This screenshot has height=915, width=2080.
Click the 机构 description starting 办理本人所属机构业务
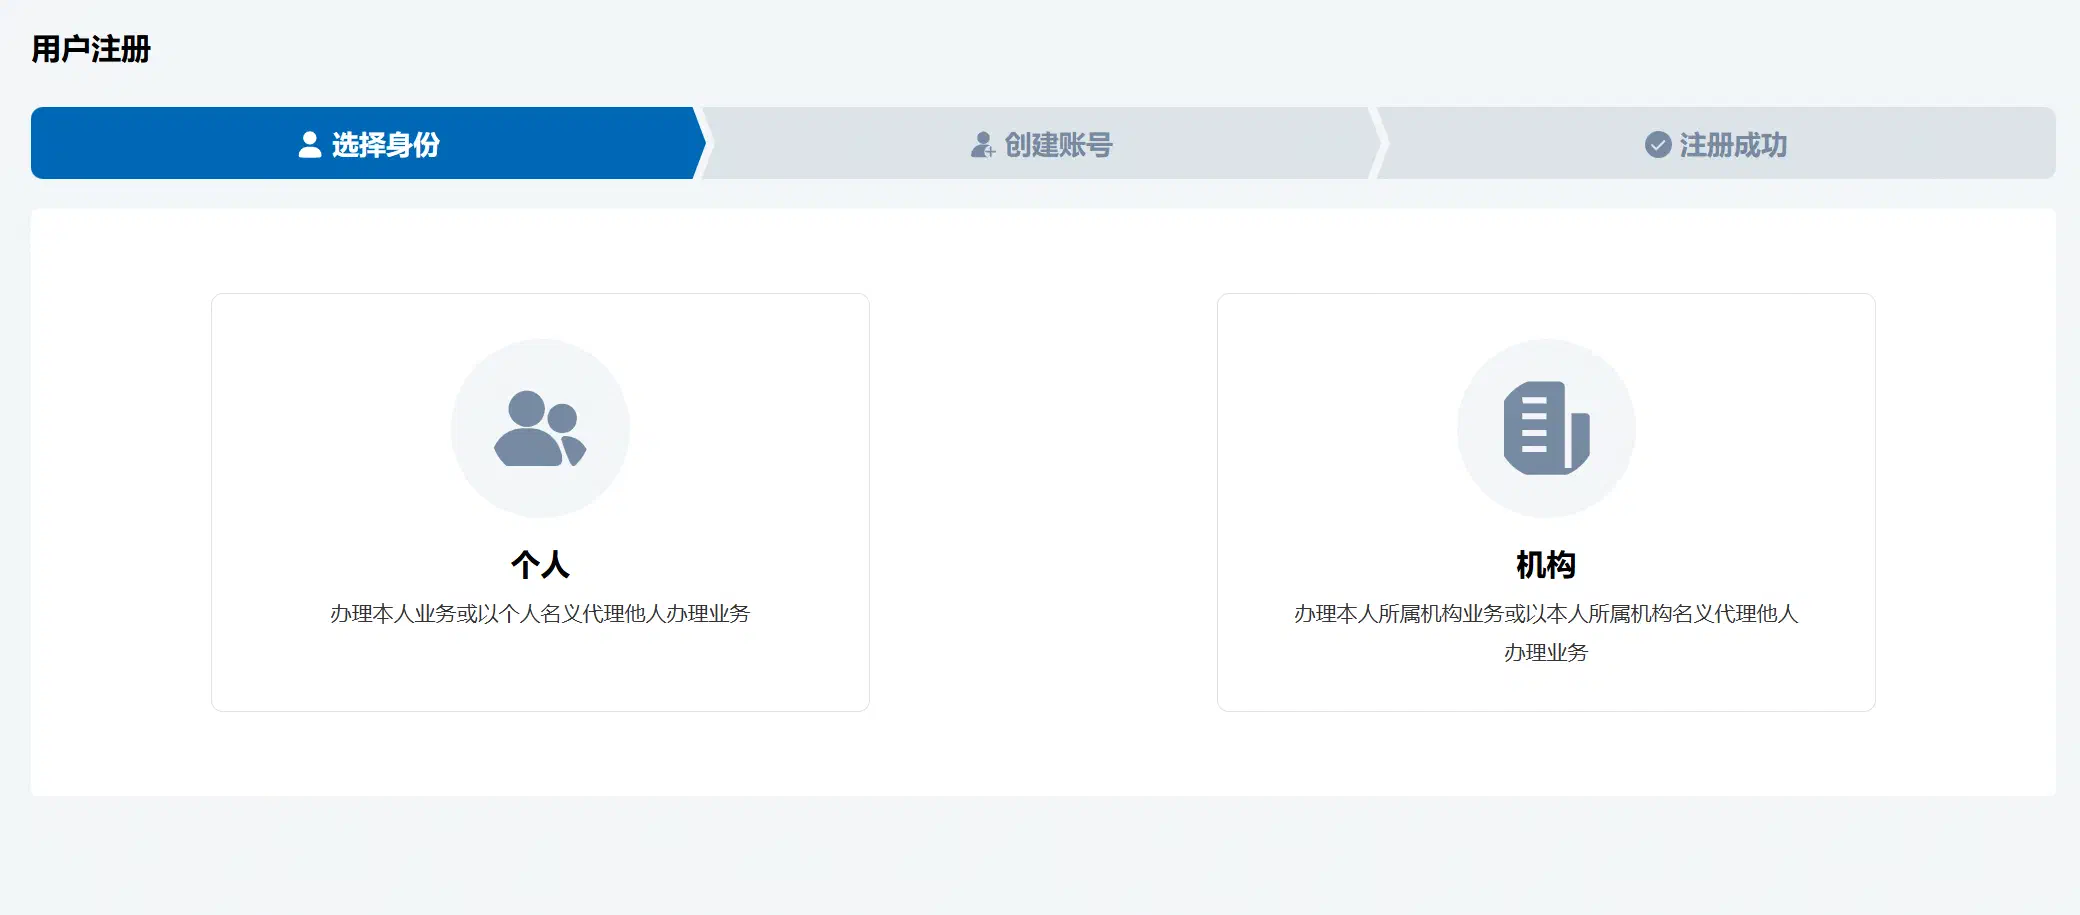point(1546,633)
